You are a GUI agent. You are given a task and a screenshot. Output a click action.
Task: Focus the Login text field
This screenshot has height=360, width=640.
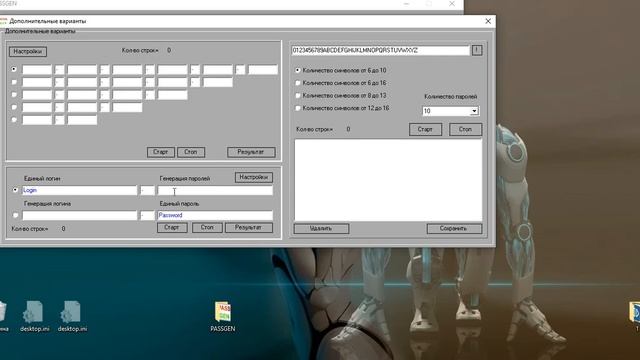80,190
